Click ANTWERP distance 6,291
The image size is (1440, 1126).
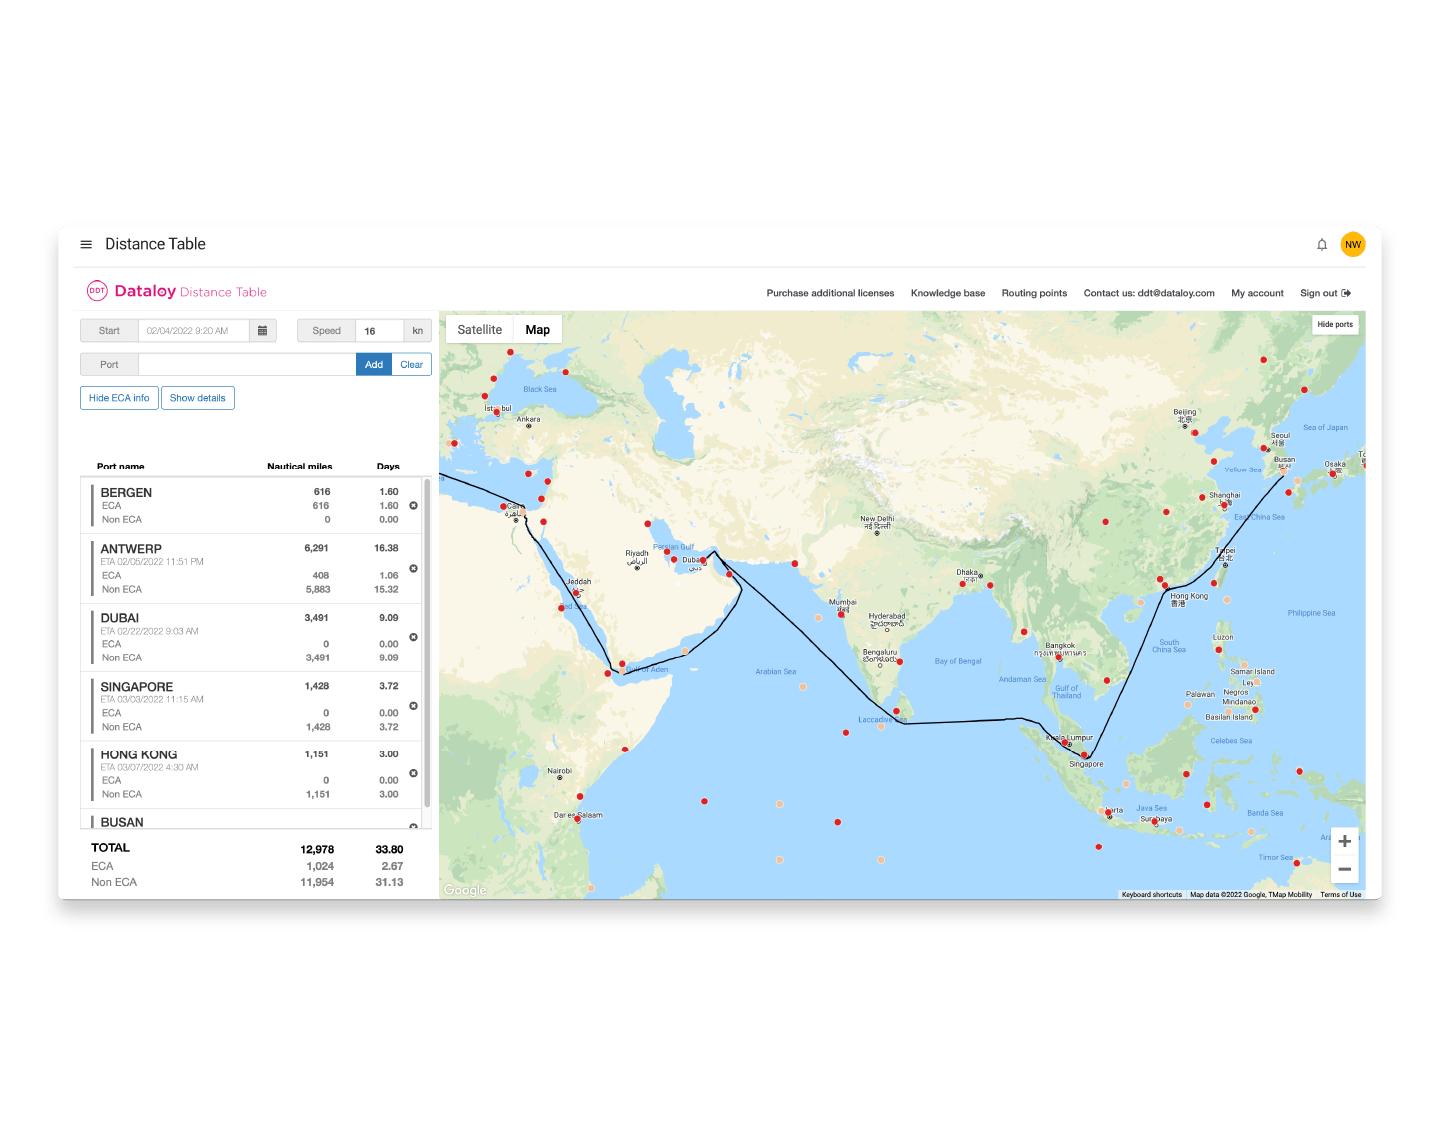(x=317, y=548)
